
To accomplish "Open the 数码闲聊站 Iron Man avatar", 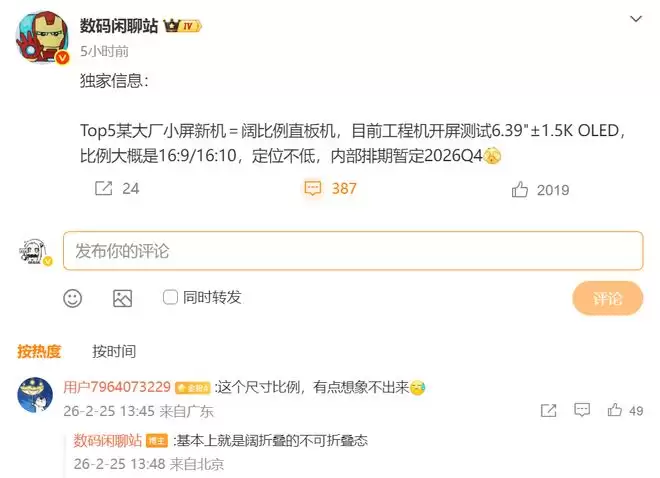I will tap(42, 37).
